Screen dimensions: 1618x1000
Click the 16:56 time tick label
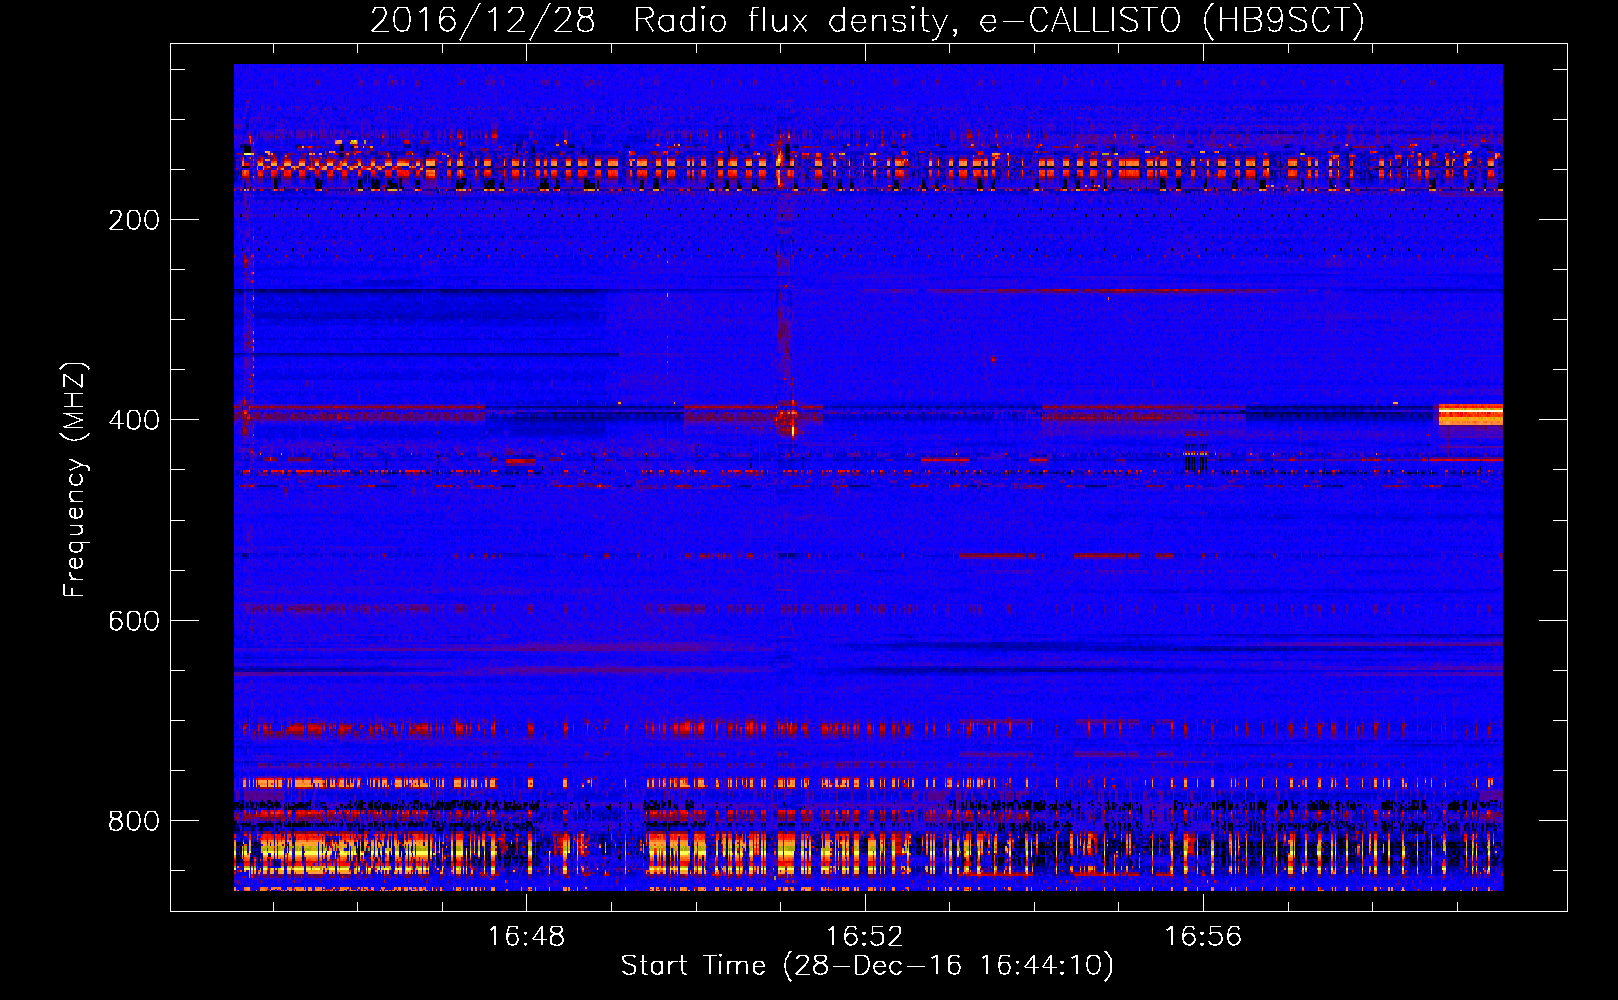pyautogui.click(x=1203, y=936)
